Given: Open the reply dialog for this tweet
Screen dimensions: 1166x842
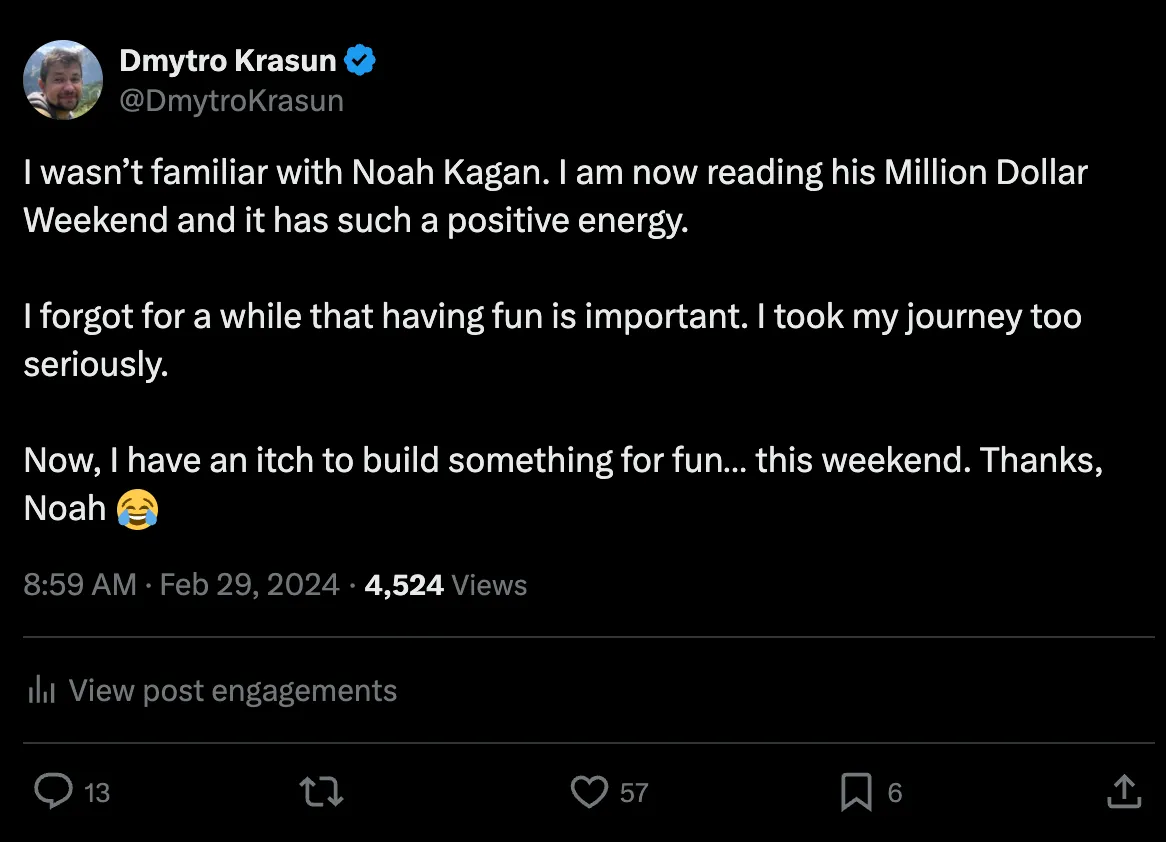Looking at the screenshot, I should [x=52, y=791].
